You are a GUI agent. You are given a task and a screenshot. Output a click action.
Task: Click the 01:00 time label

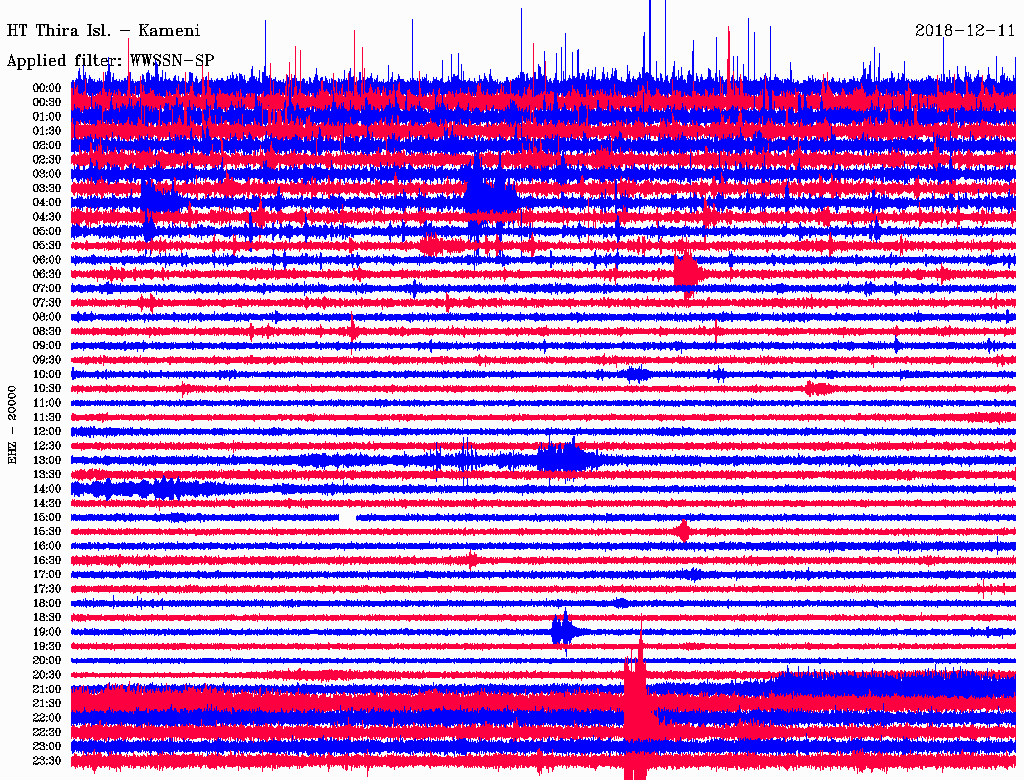(x=47, y=116)
